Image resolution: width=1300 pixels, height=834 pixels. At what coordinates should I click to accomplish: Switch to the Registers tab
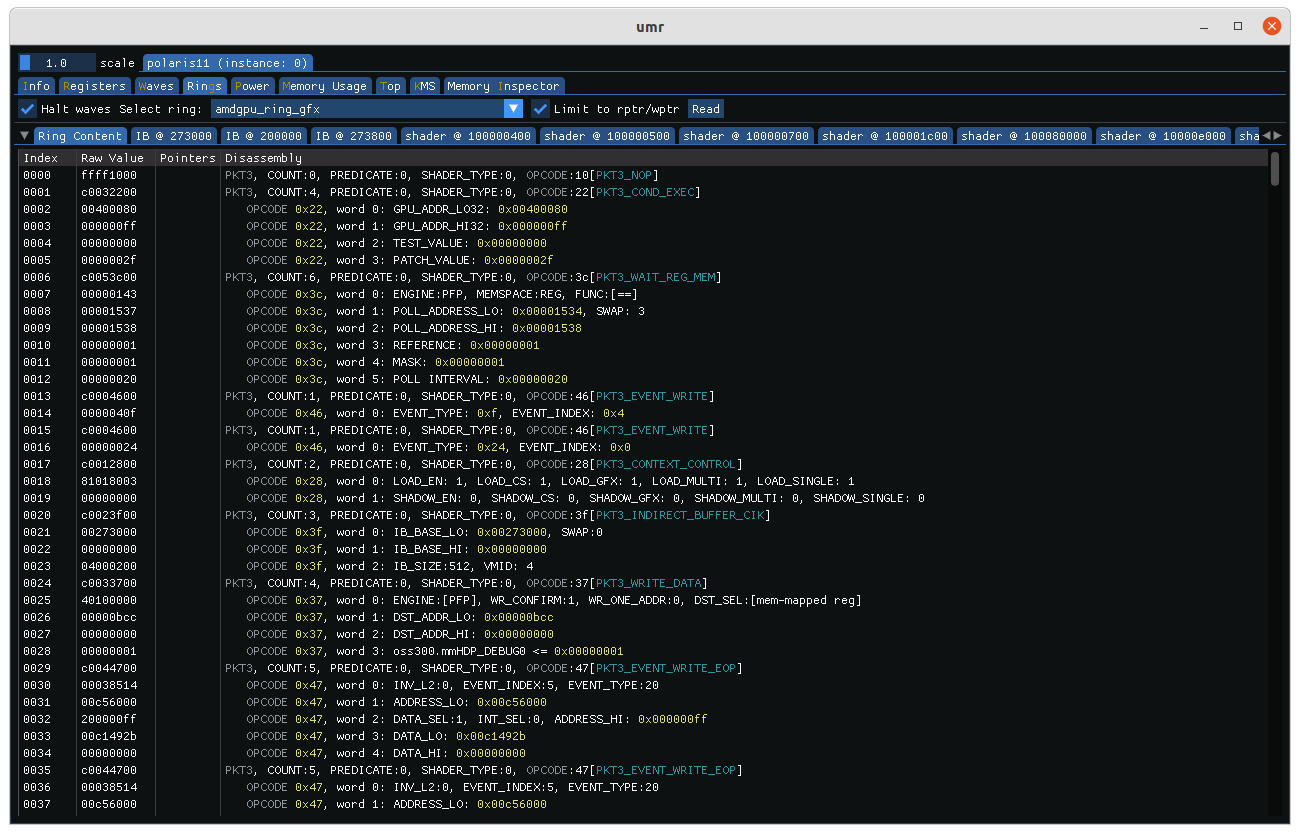[x=94, y=86]
